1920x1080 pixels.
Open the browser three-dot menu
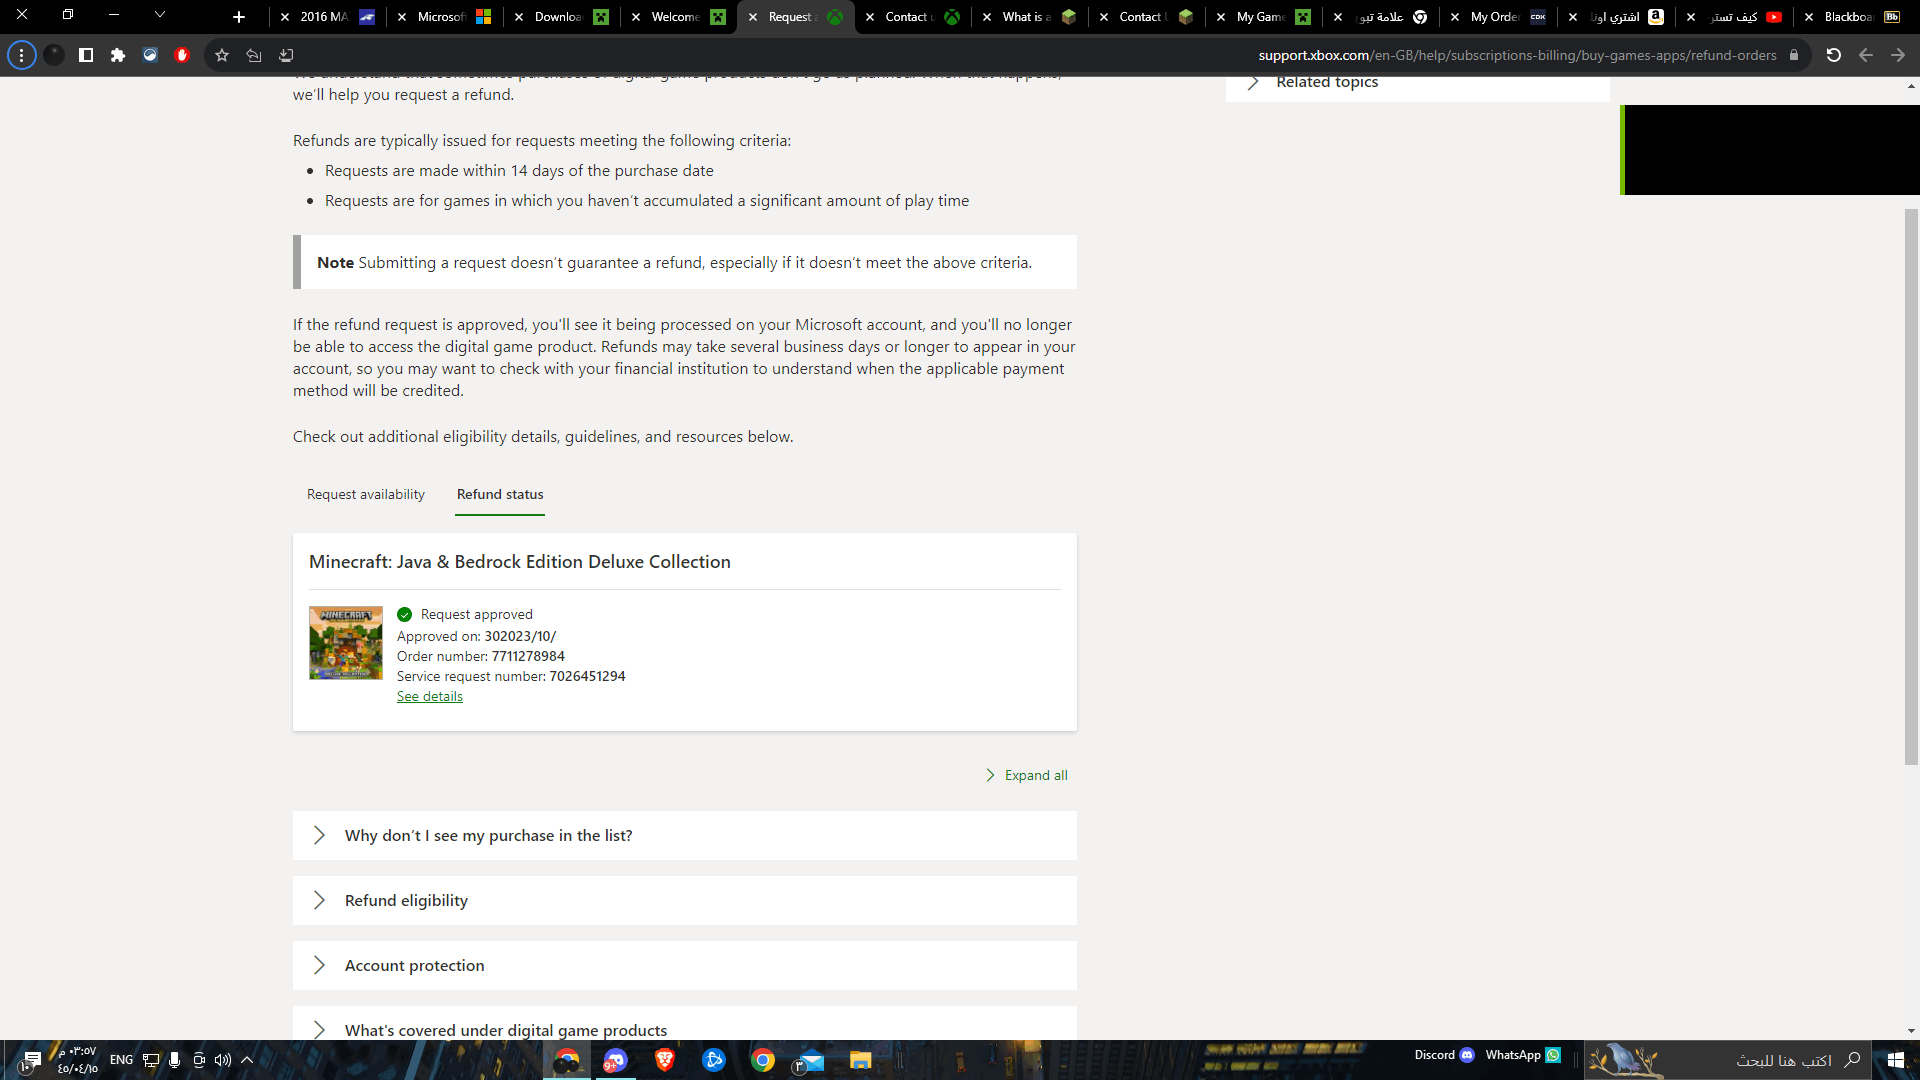tap(21, 56)
